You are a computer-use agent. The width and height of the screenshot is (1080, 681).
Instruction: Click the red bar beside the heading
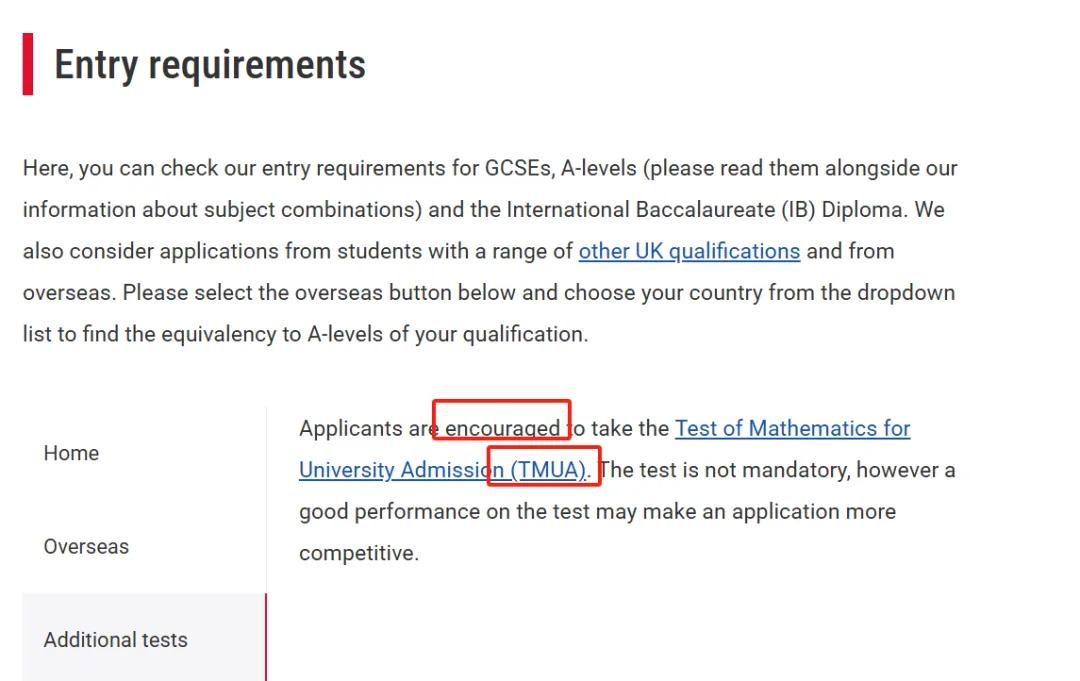coord(28,64)
